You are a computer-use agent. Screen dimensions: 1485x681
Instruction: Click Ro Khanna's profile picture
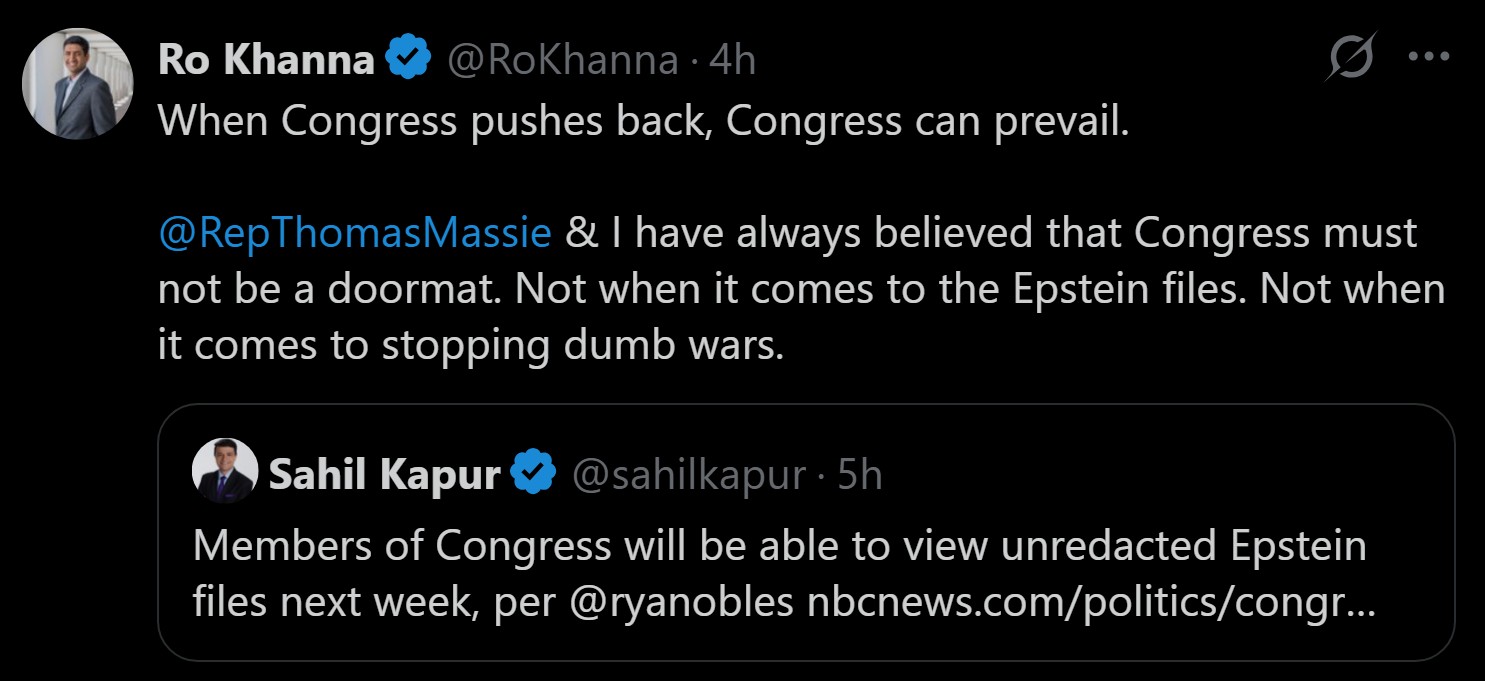coord(78,84)
